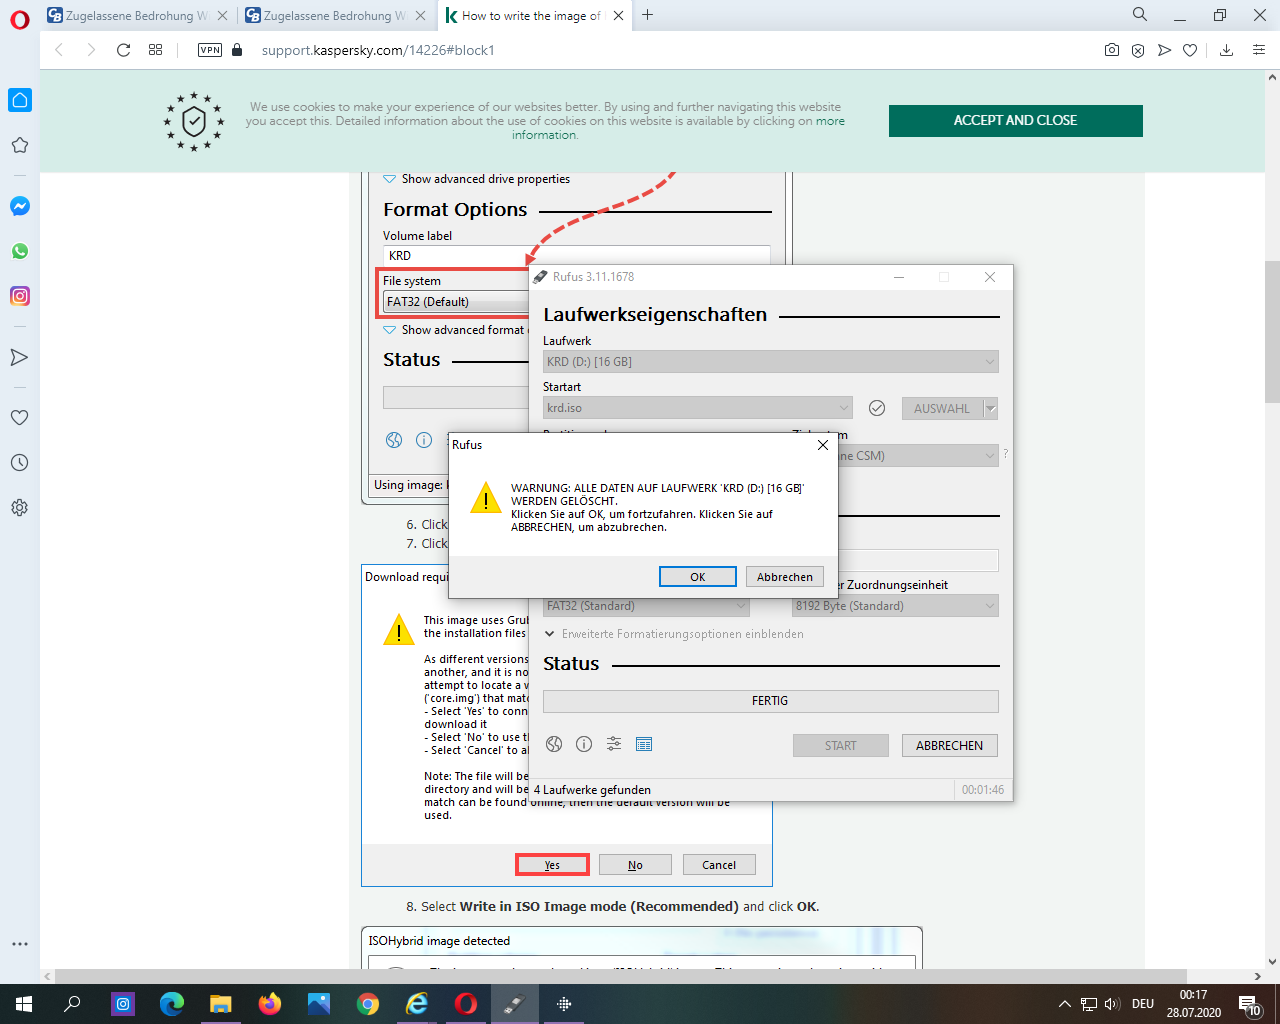Click the checksum checkmark icon in Rufus
Screen dimensions: 1280x1024
pyautogui.click(x=877, y=408)
